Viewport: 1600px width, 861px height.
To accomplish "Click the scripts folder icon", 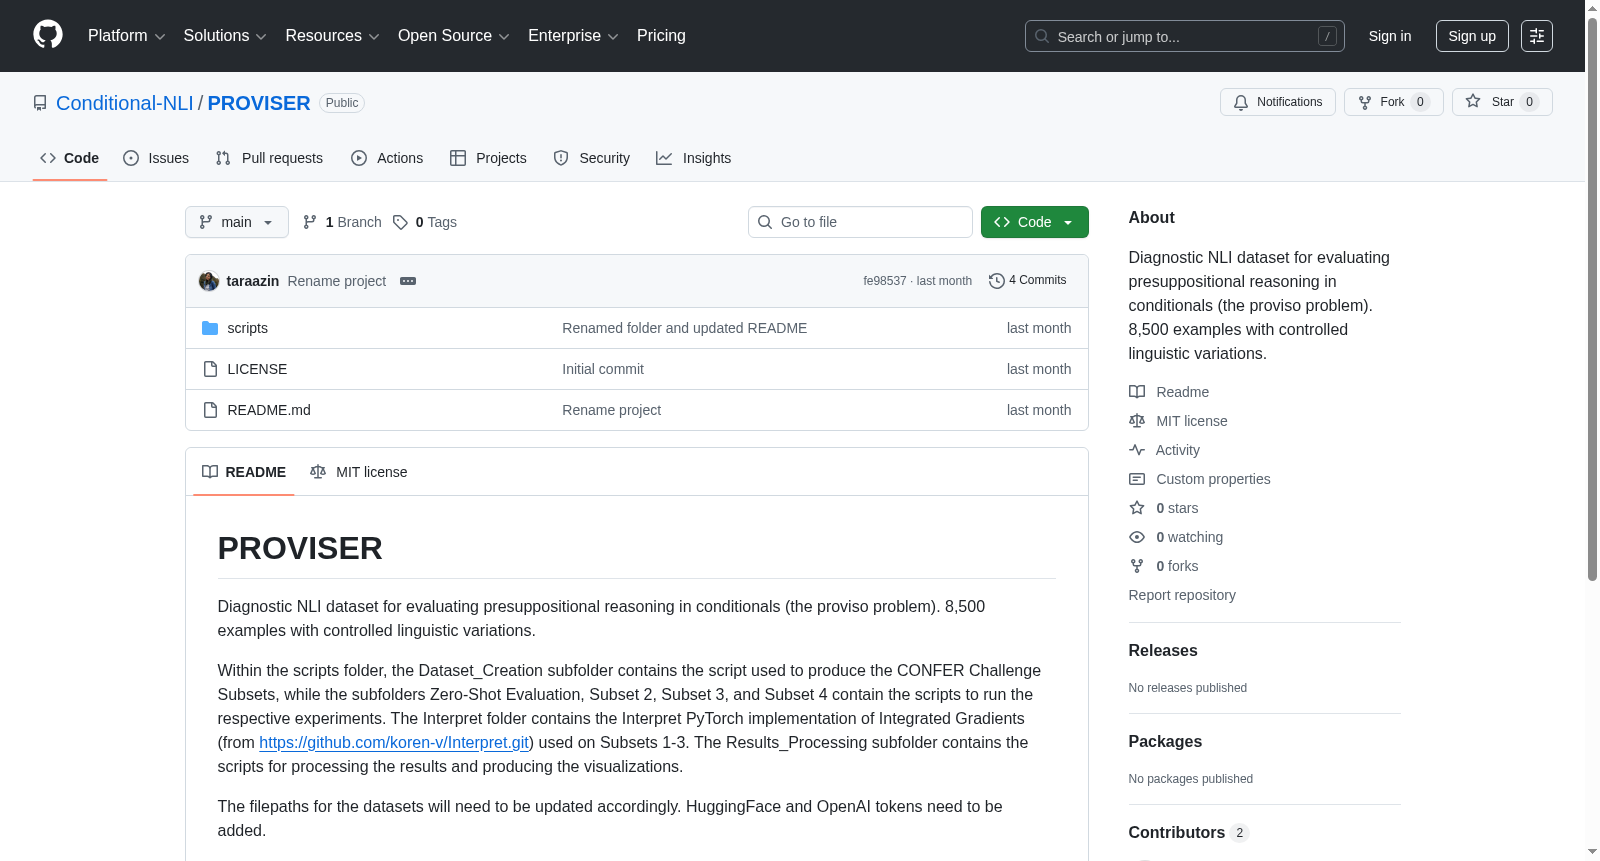I will point(210,328).
